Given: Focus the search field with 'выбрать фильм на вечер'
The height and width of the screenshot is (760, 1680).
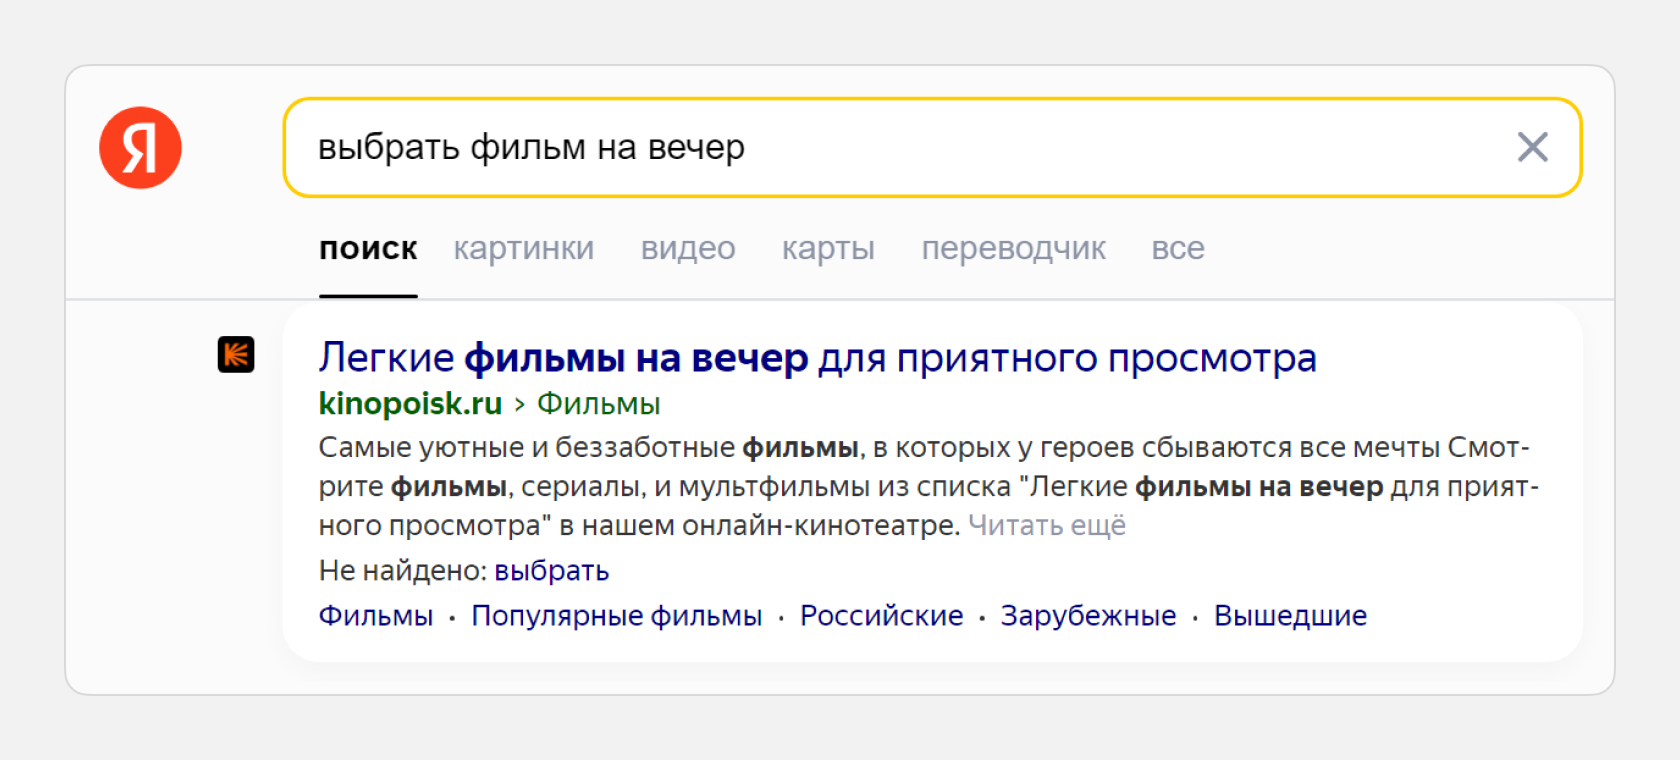Looking at the screenshot, I should [932, 147].
